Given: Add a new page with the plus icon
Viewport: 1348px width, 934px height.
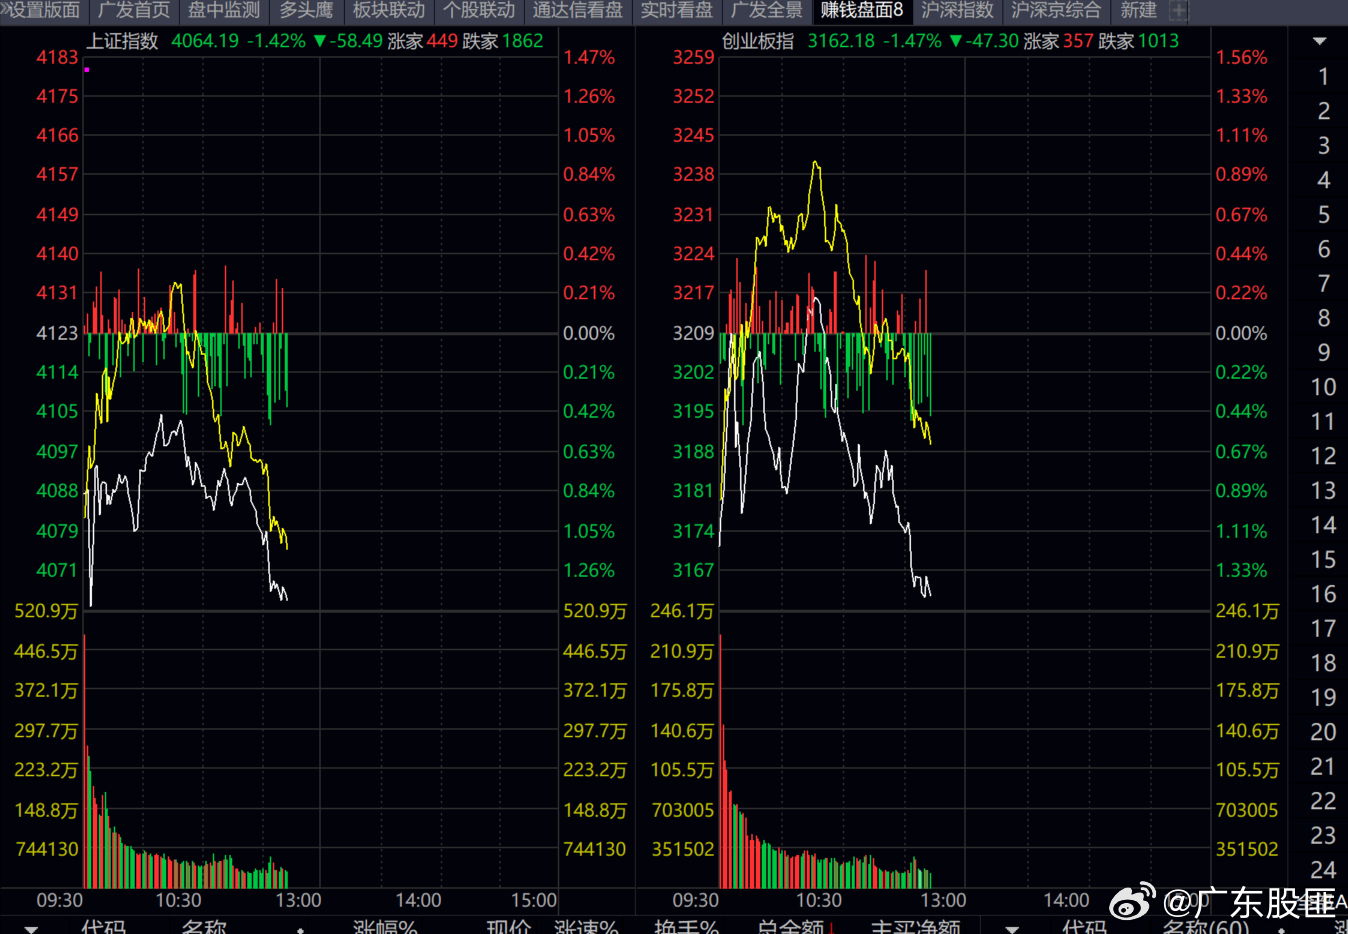Looking at the screenshot, I should click(1179, 11).
